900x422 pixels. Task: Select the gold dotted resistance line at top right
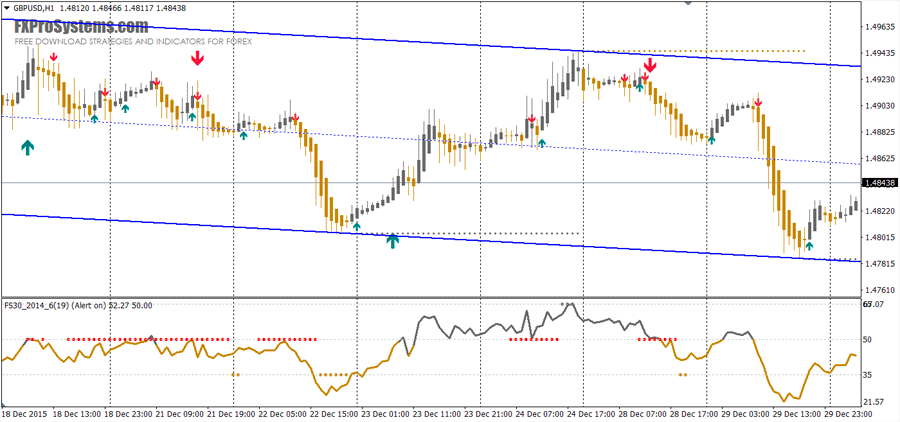pos(700,51)
